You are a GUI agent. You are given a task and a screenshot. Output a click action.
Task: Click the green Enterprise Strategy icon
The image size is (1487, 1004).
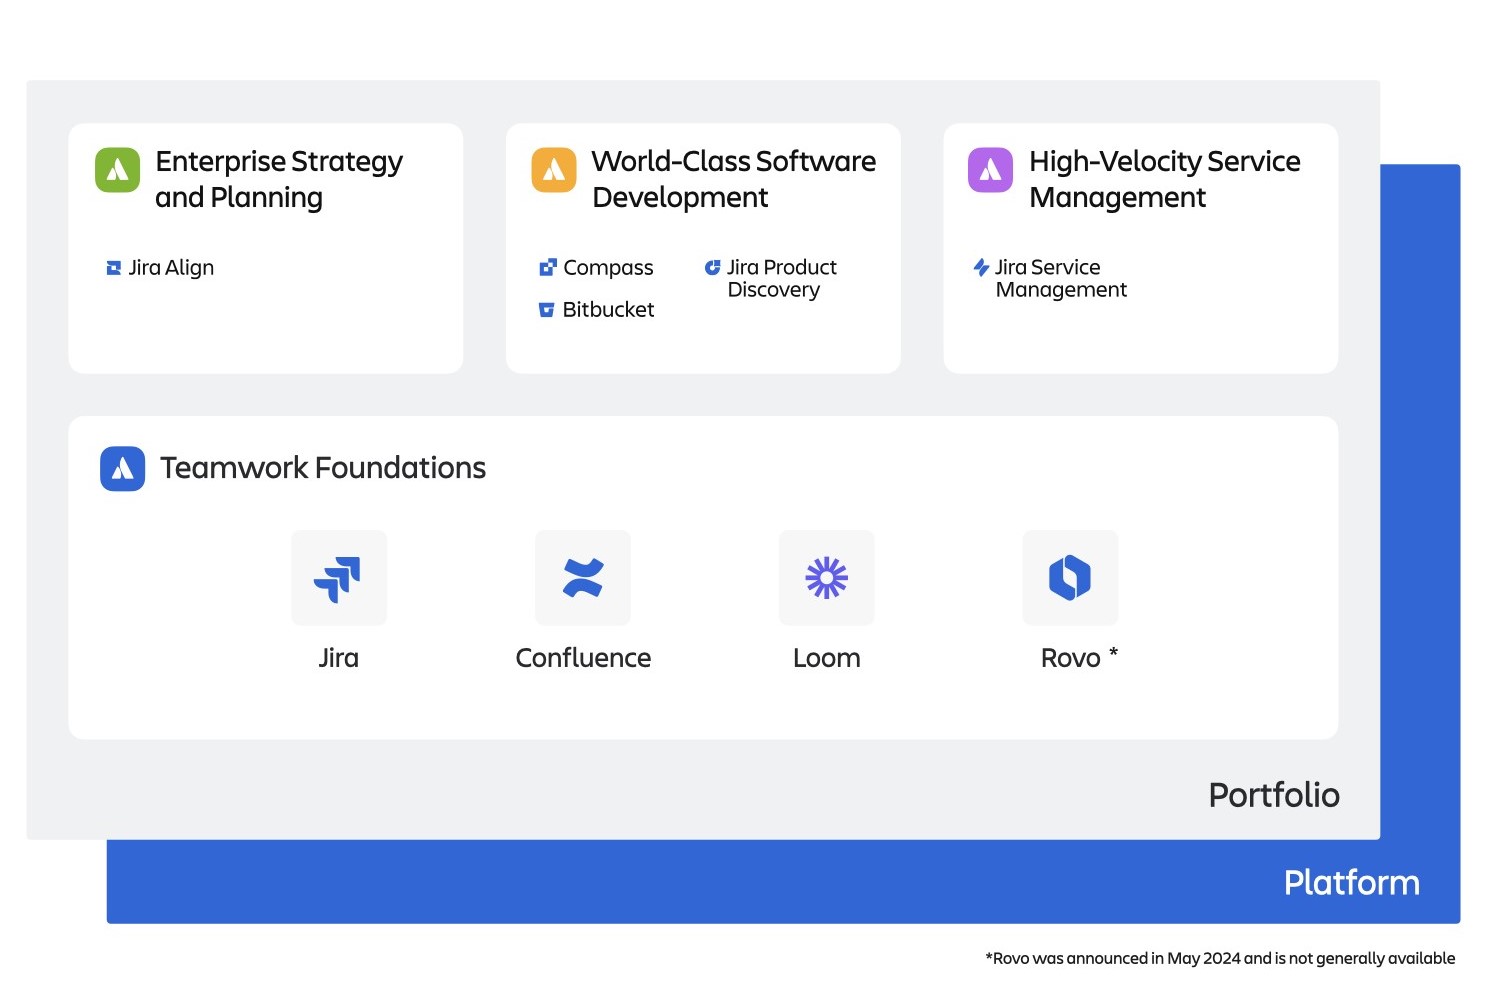(117, 170)
